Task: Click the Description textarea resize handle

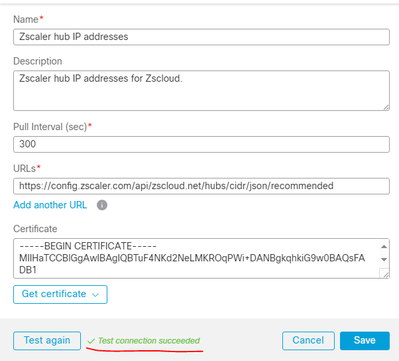Action: pos(386,107)
